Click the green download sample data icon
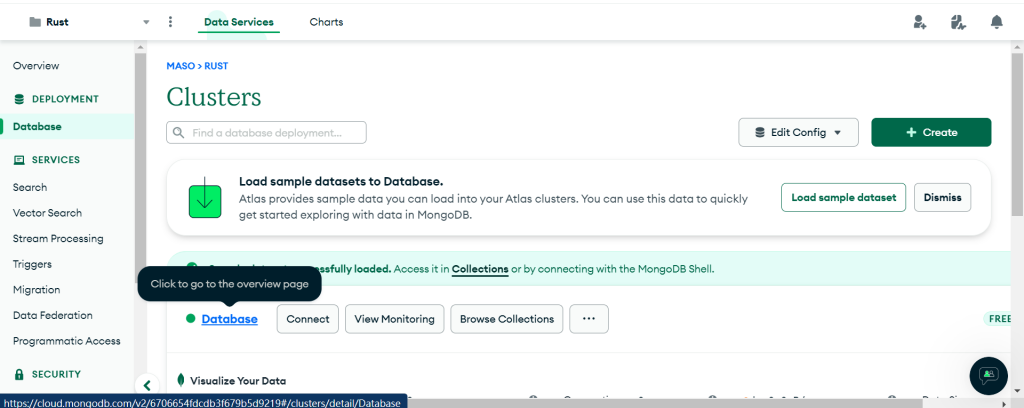This screenshot has height=408, width=1024. [x=205, y=197]
